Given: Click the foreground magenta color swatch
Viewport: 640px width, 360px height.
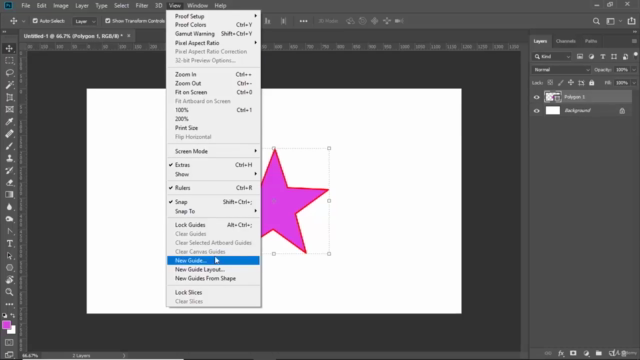Looking at the screenshot, I should point(6,325).
